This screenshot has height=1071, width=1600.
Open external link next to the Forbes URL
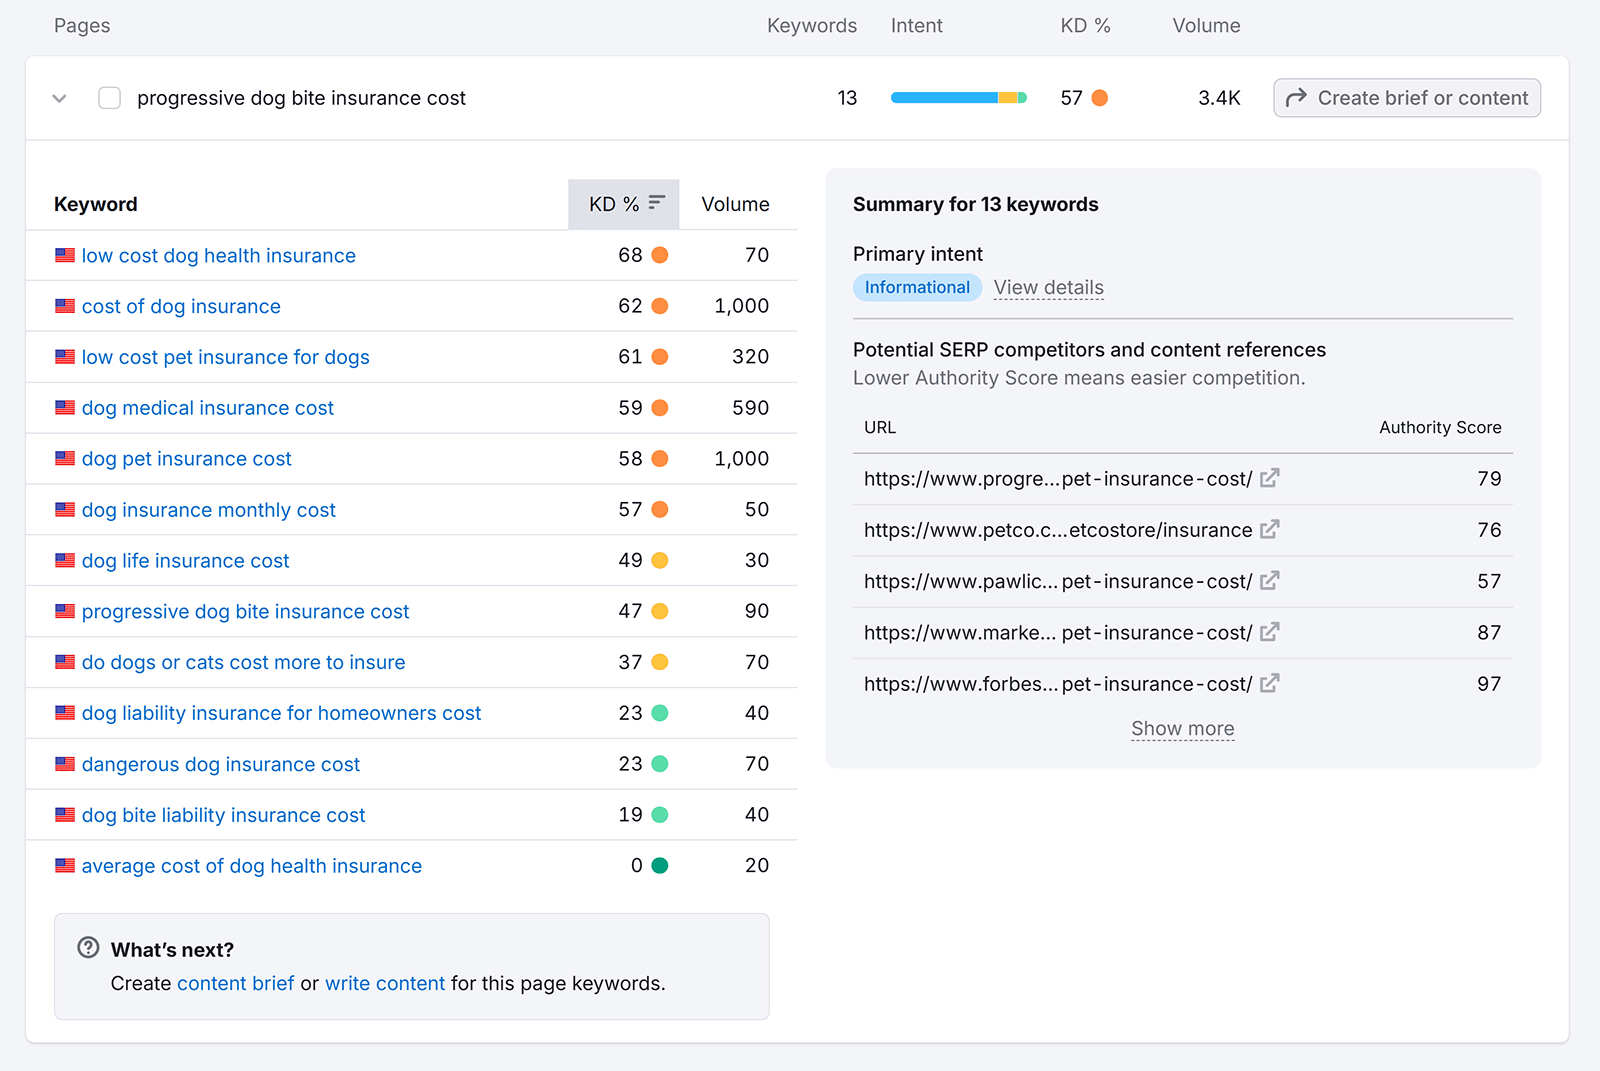(1269, 683)
